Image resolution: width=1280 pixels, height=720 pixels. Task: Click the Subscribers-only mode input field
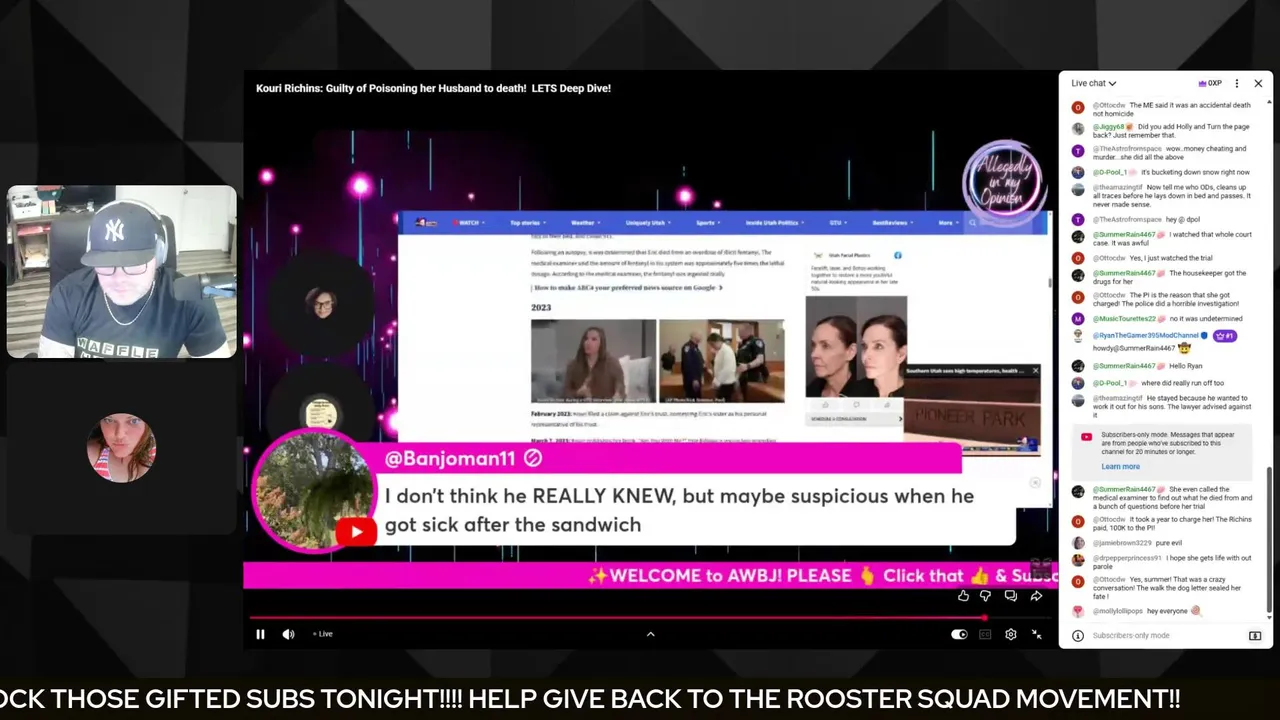[x=1167, y=636]
